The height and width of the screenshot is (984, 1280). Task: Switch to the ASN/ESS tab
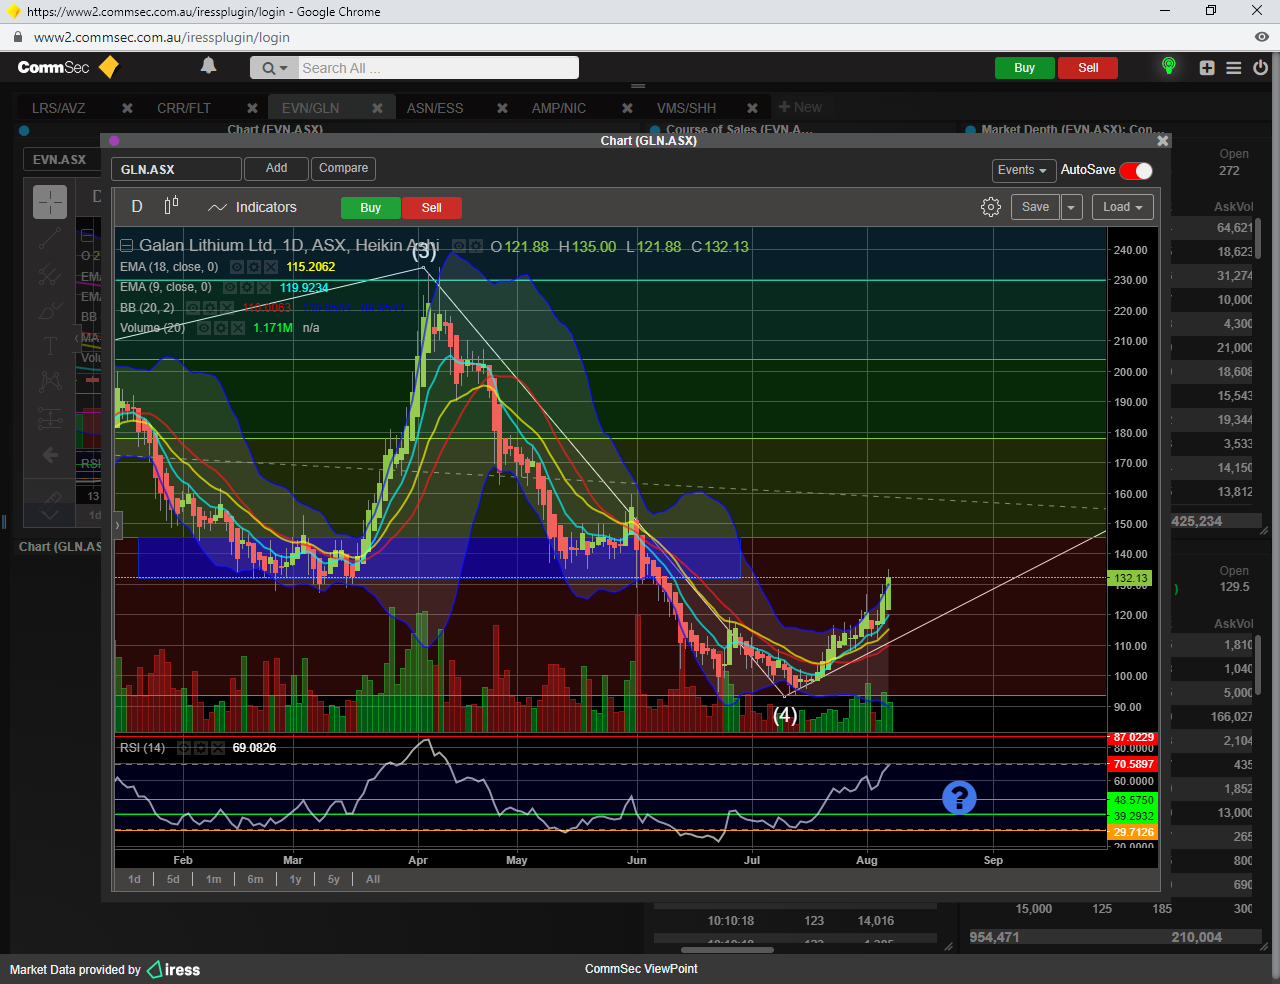[x=435, y=108]
